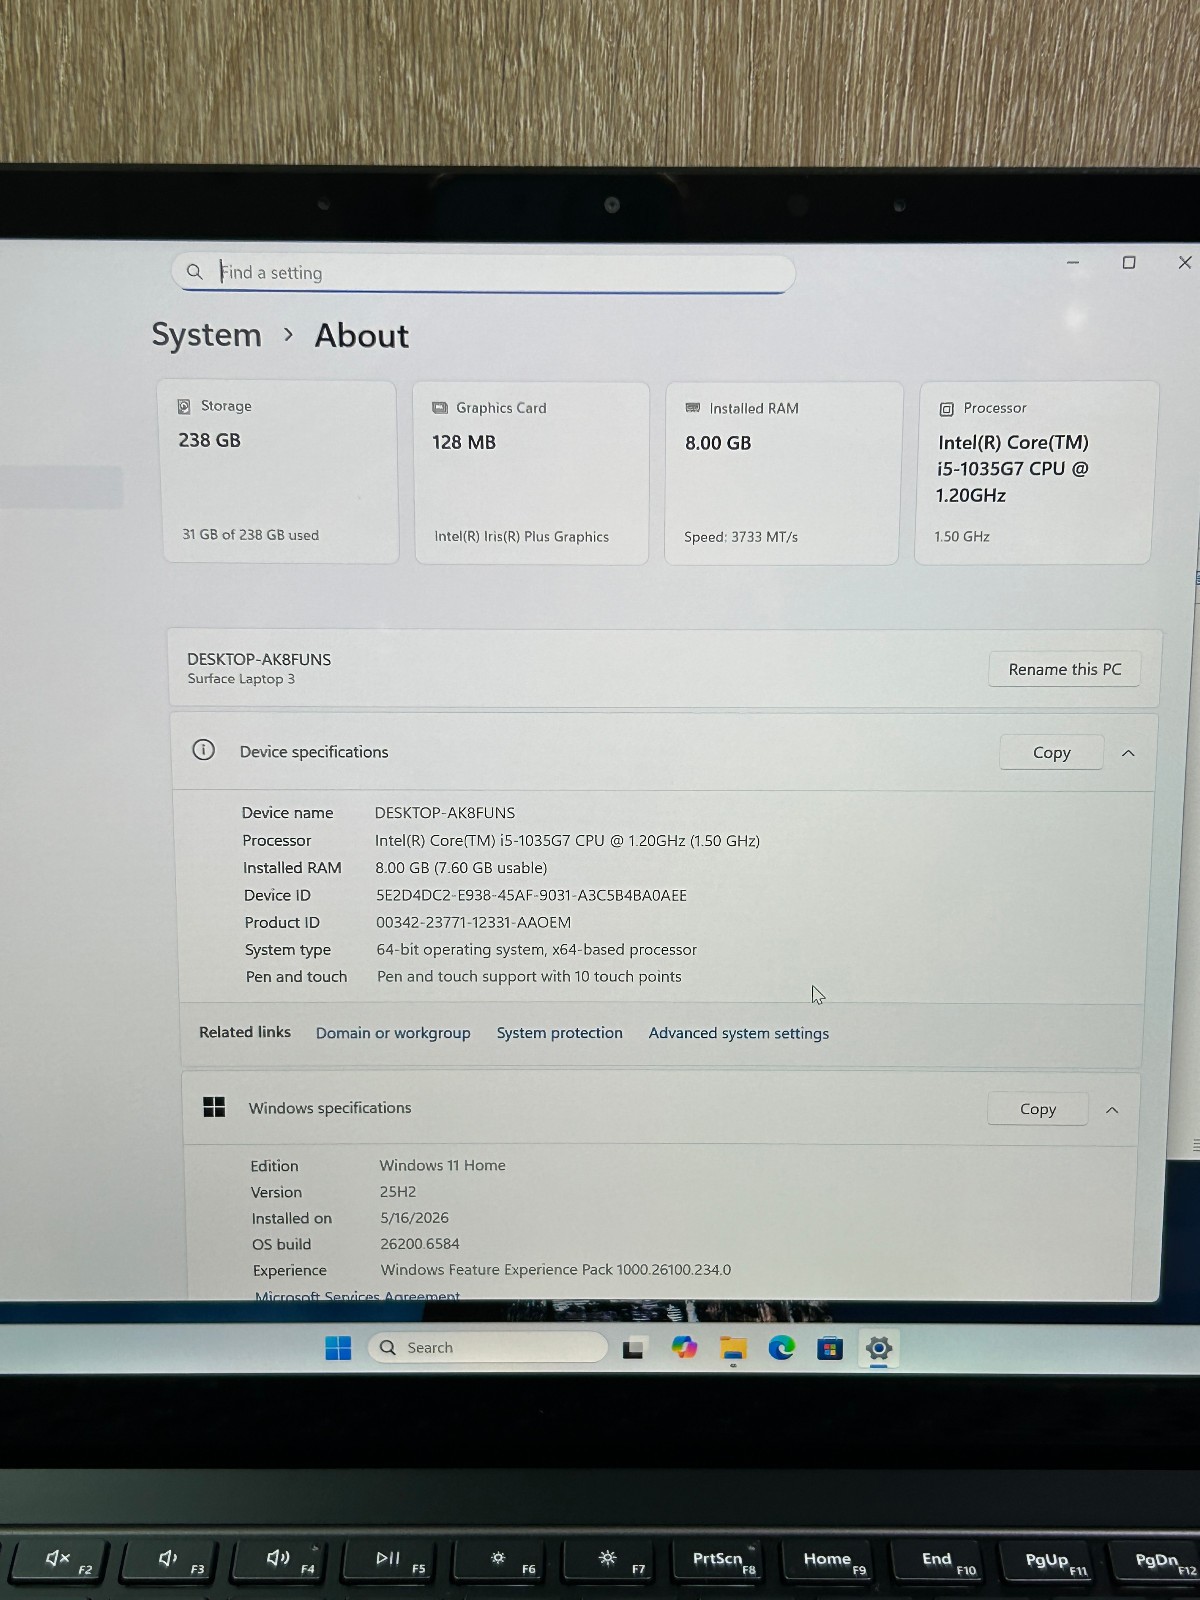This screenshot has width=1200, height=1600.
Task: Open the Processor info card
Action: (1035, 472)
